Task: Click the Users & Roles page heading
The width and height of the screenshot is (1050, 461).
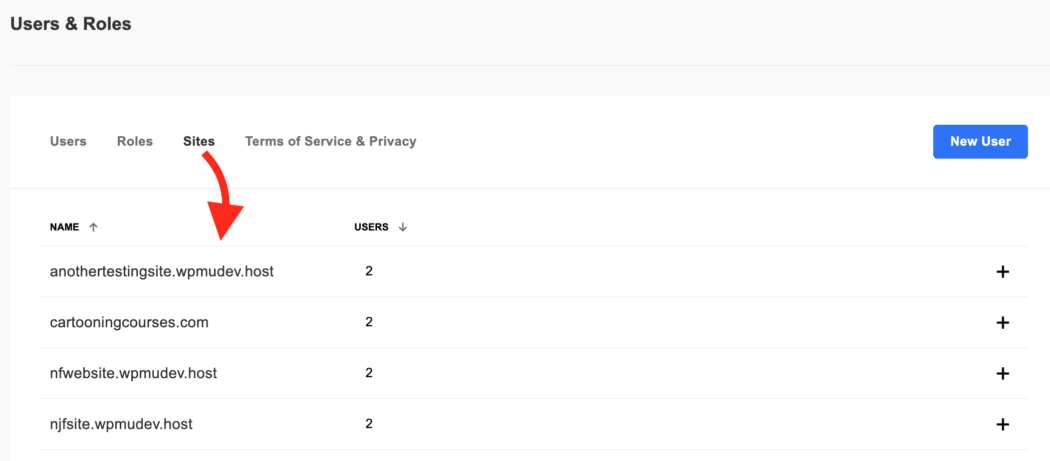Action: (x=70, y=23)
